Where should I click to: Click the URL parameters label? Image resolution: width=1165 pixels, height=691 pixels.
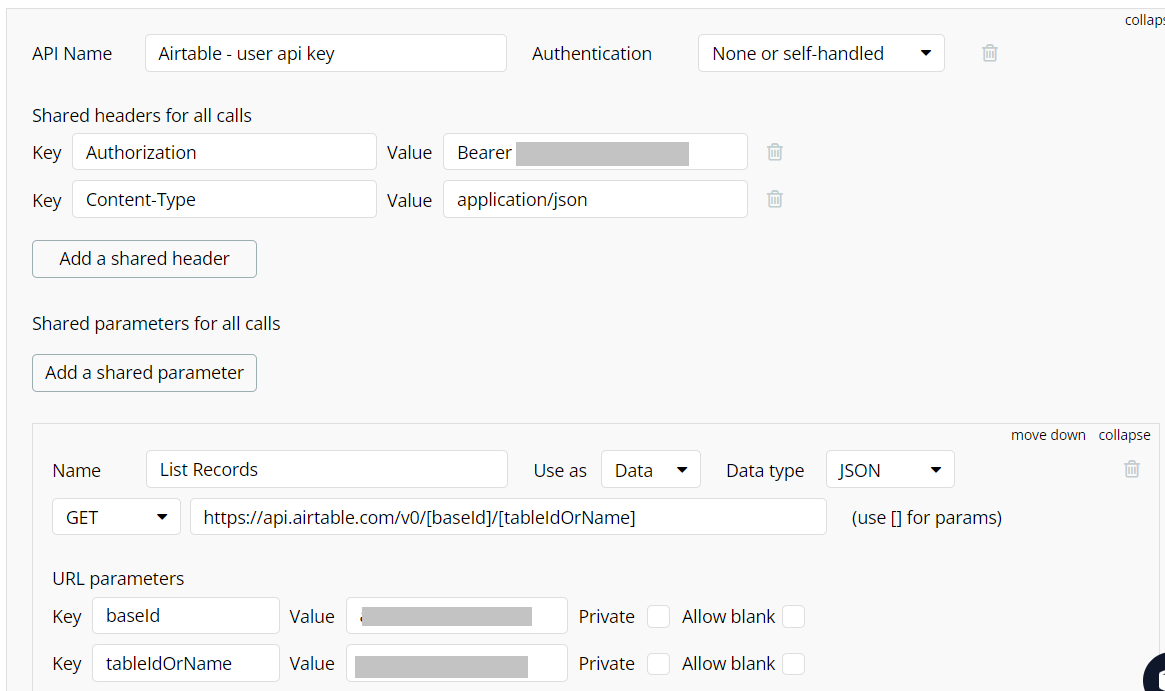click(118, 578)
